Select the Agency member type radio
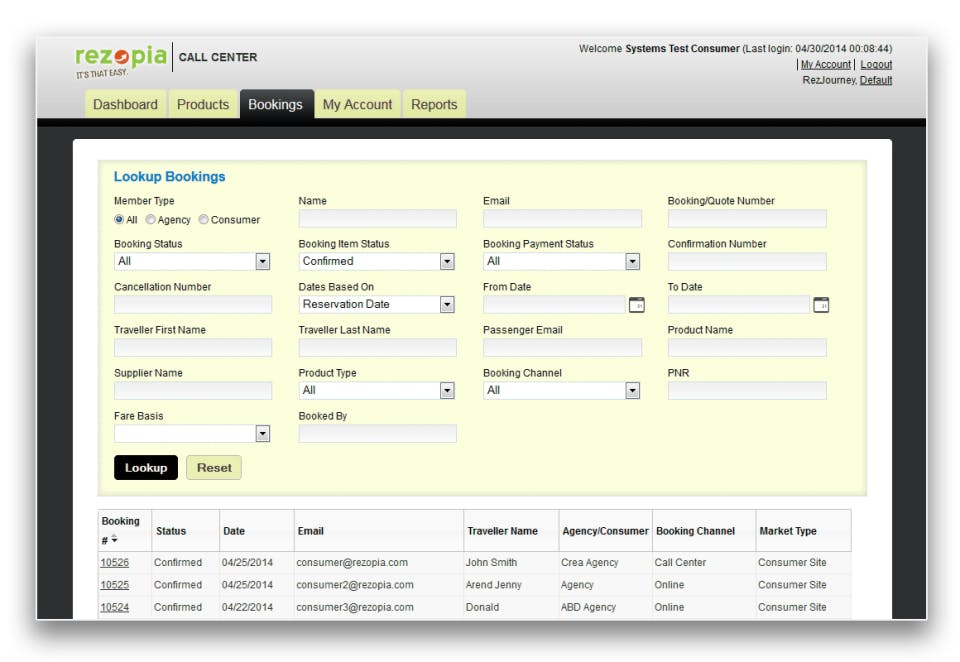Image resolution: width=960 pixels, height=662 pixels. tap(151, 219)
